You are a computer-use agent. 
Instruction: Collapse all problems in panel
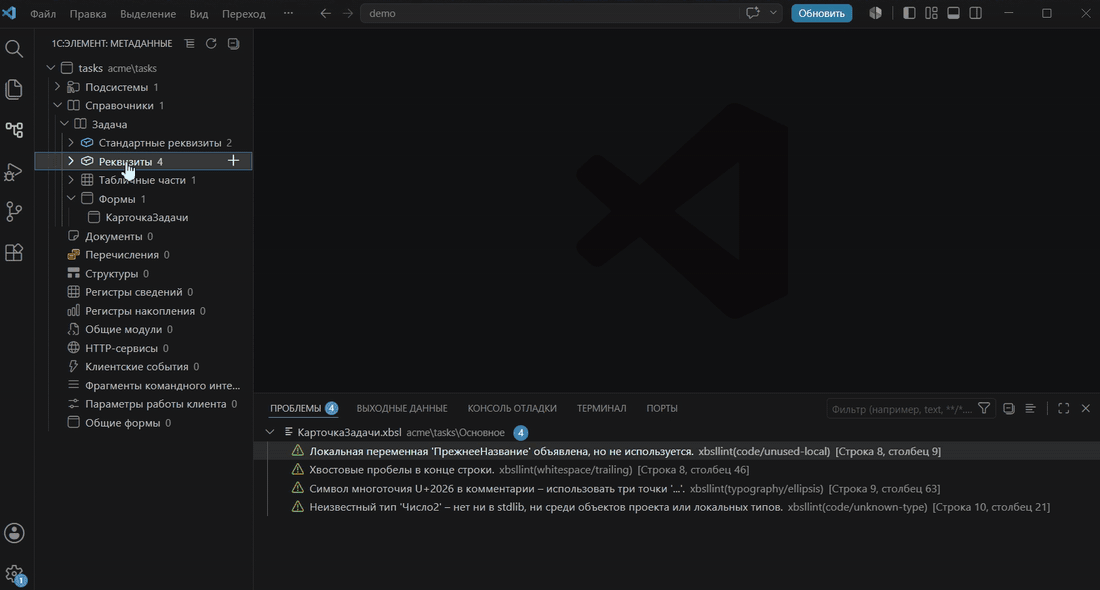pos(1009,408)
